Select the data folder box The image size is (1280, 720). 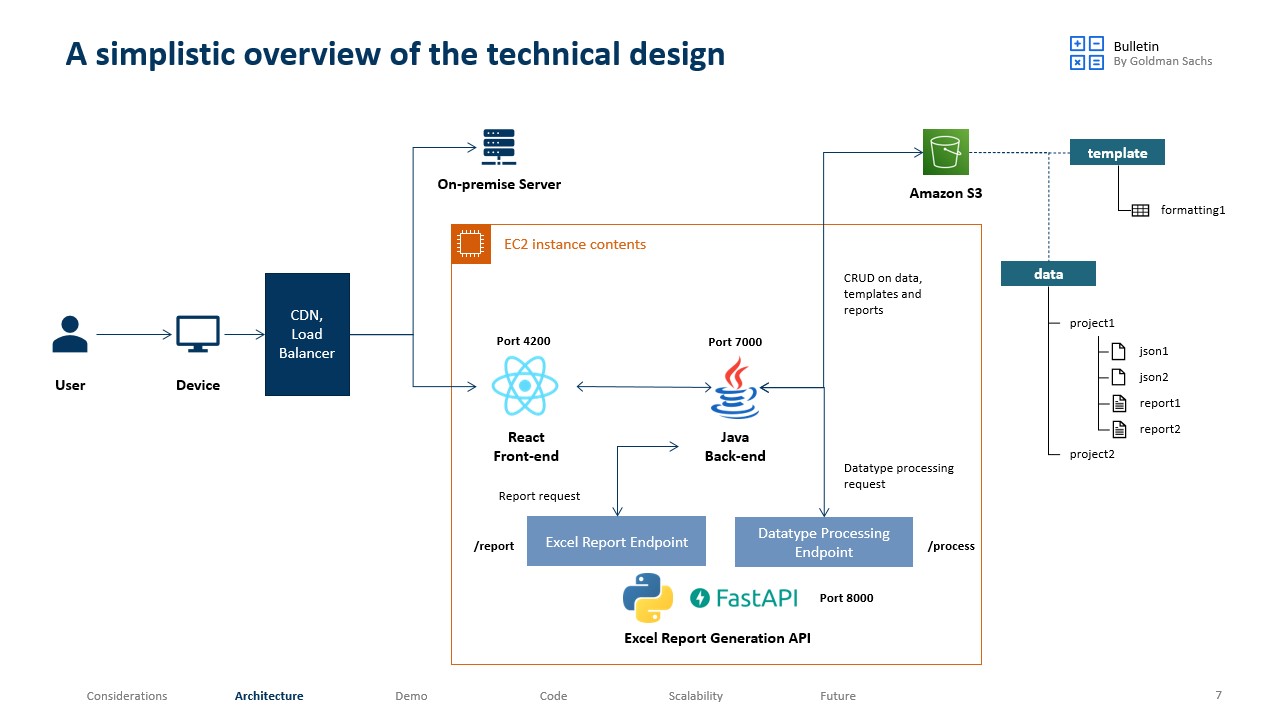click(1048, 273)
